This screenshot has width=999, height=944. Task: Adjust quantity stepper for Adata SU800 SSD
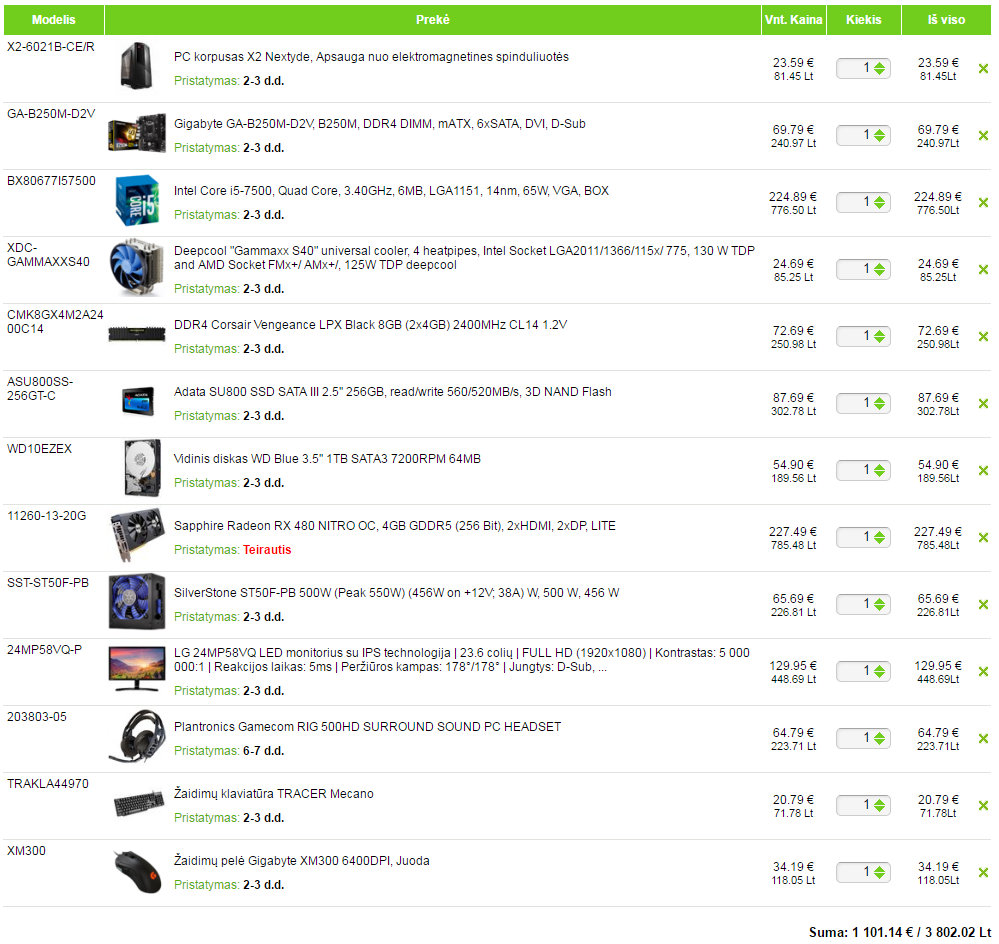pyautogui.click(x=879, y=404)
